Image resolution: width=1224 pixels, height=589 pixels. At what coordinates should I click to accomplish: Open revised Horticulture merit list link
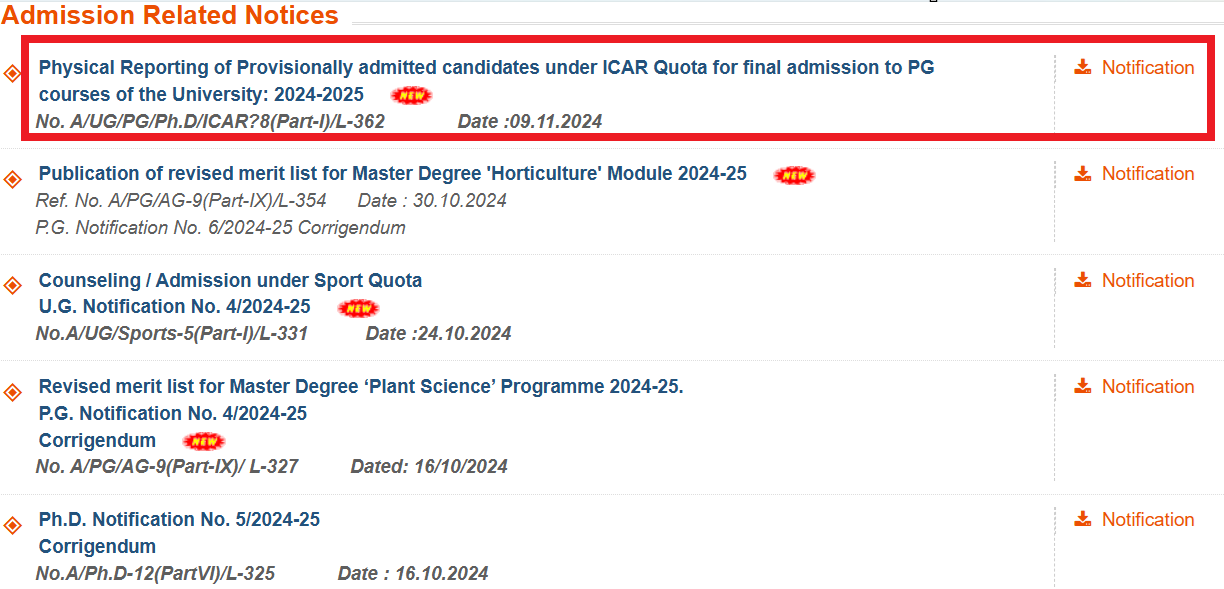[392, 174]
